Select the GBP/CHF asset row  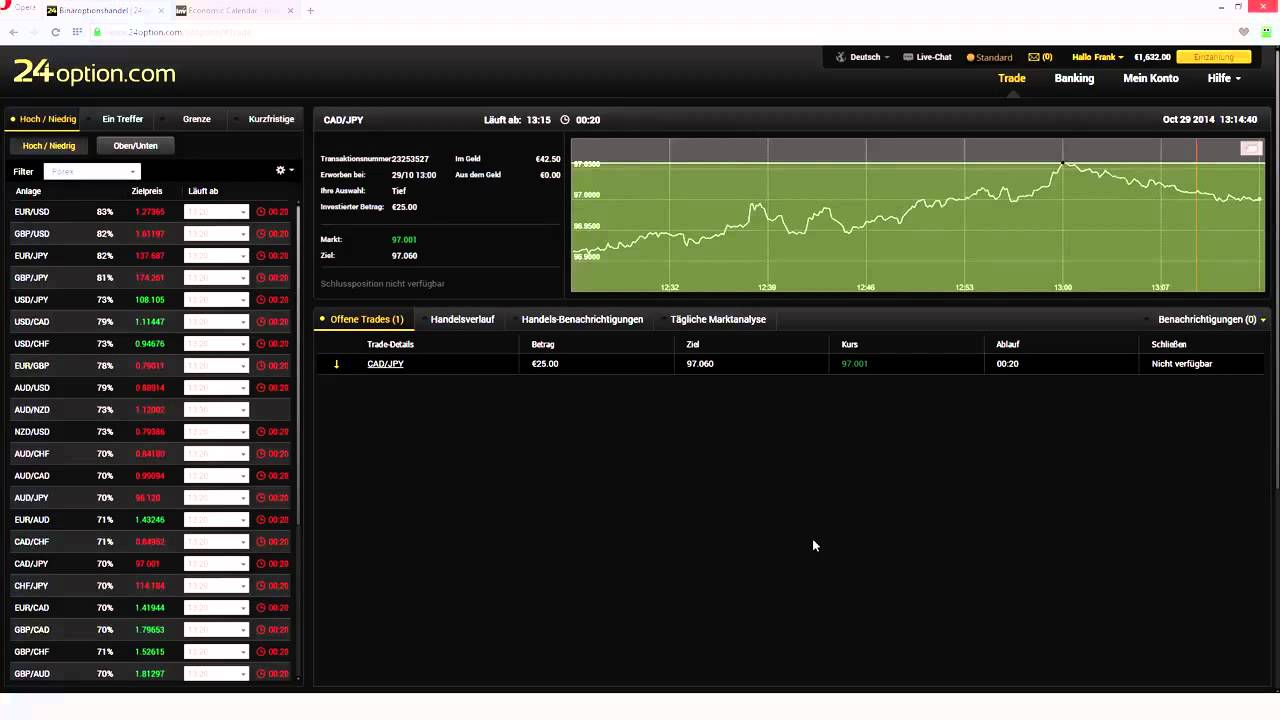150,652
